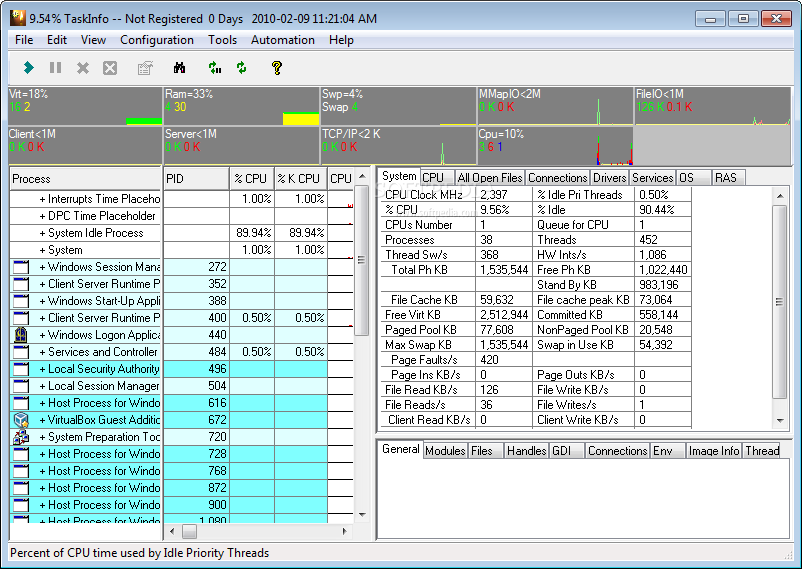This screenshot has width=802, height=569.
Task: Click the Vrt=18% graph panel
Action: point(85,106)
